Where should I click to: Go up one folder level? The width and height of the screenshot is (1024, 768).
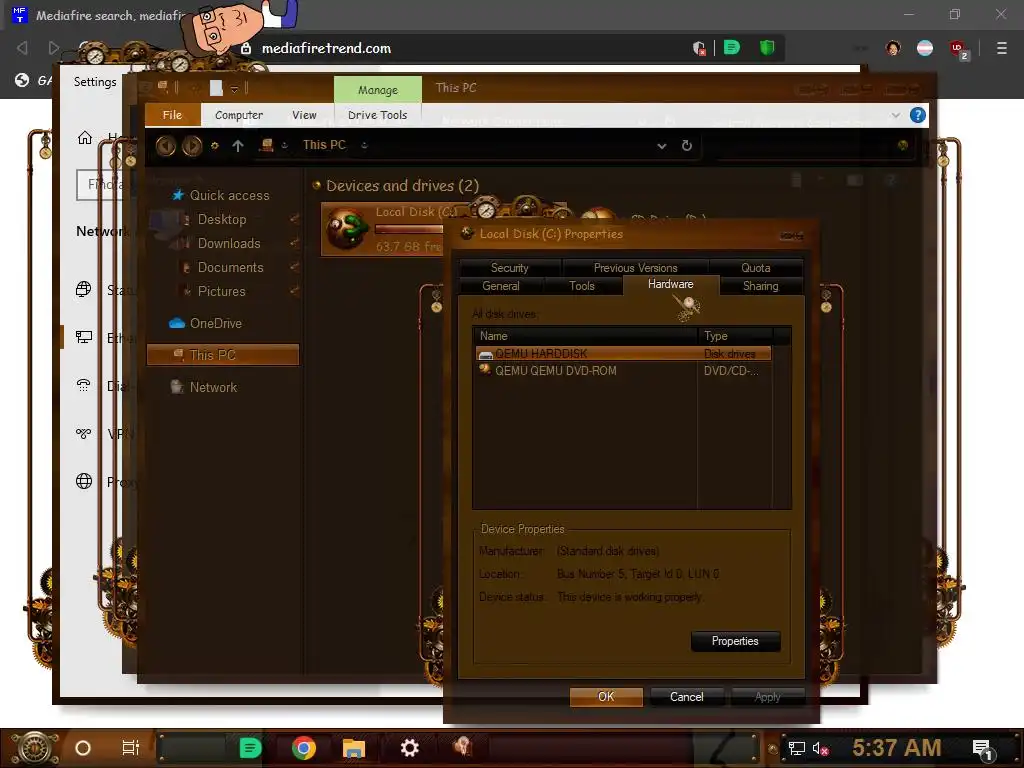point(238,146)
